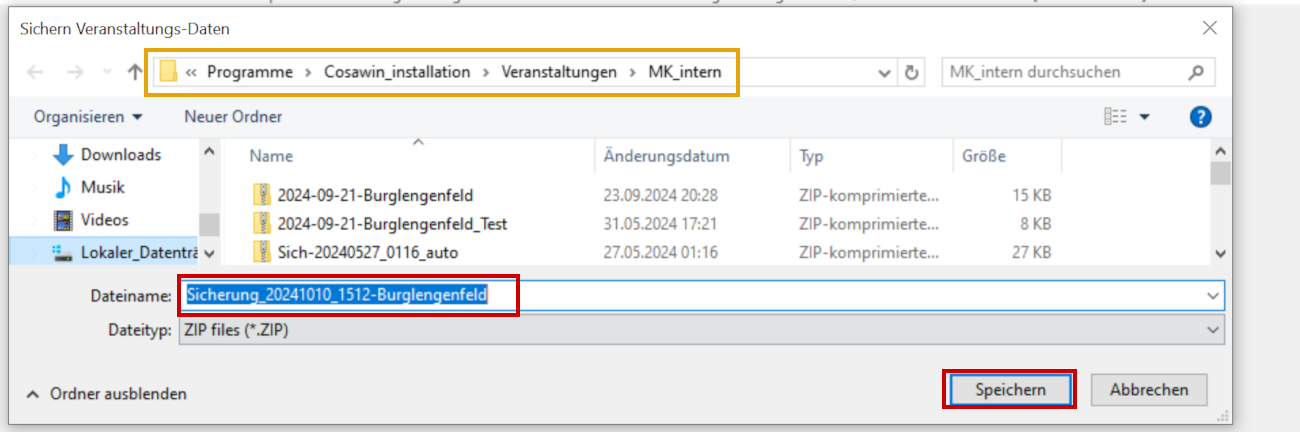
Task: Collapse folders with Ordner ausblenden
Action: (x=107, y=394)
